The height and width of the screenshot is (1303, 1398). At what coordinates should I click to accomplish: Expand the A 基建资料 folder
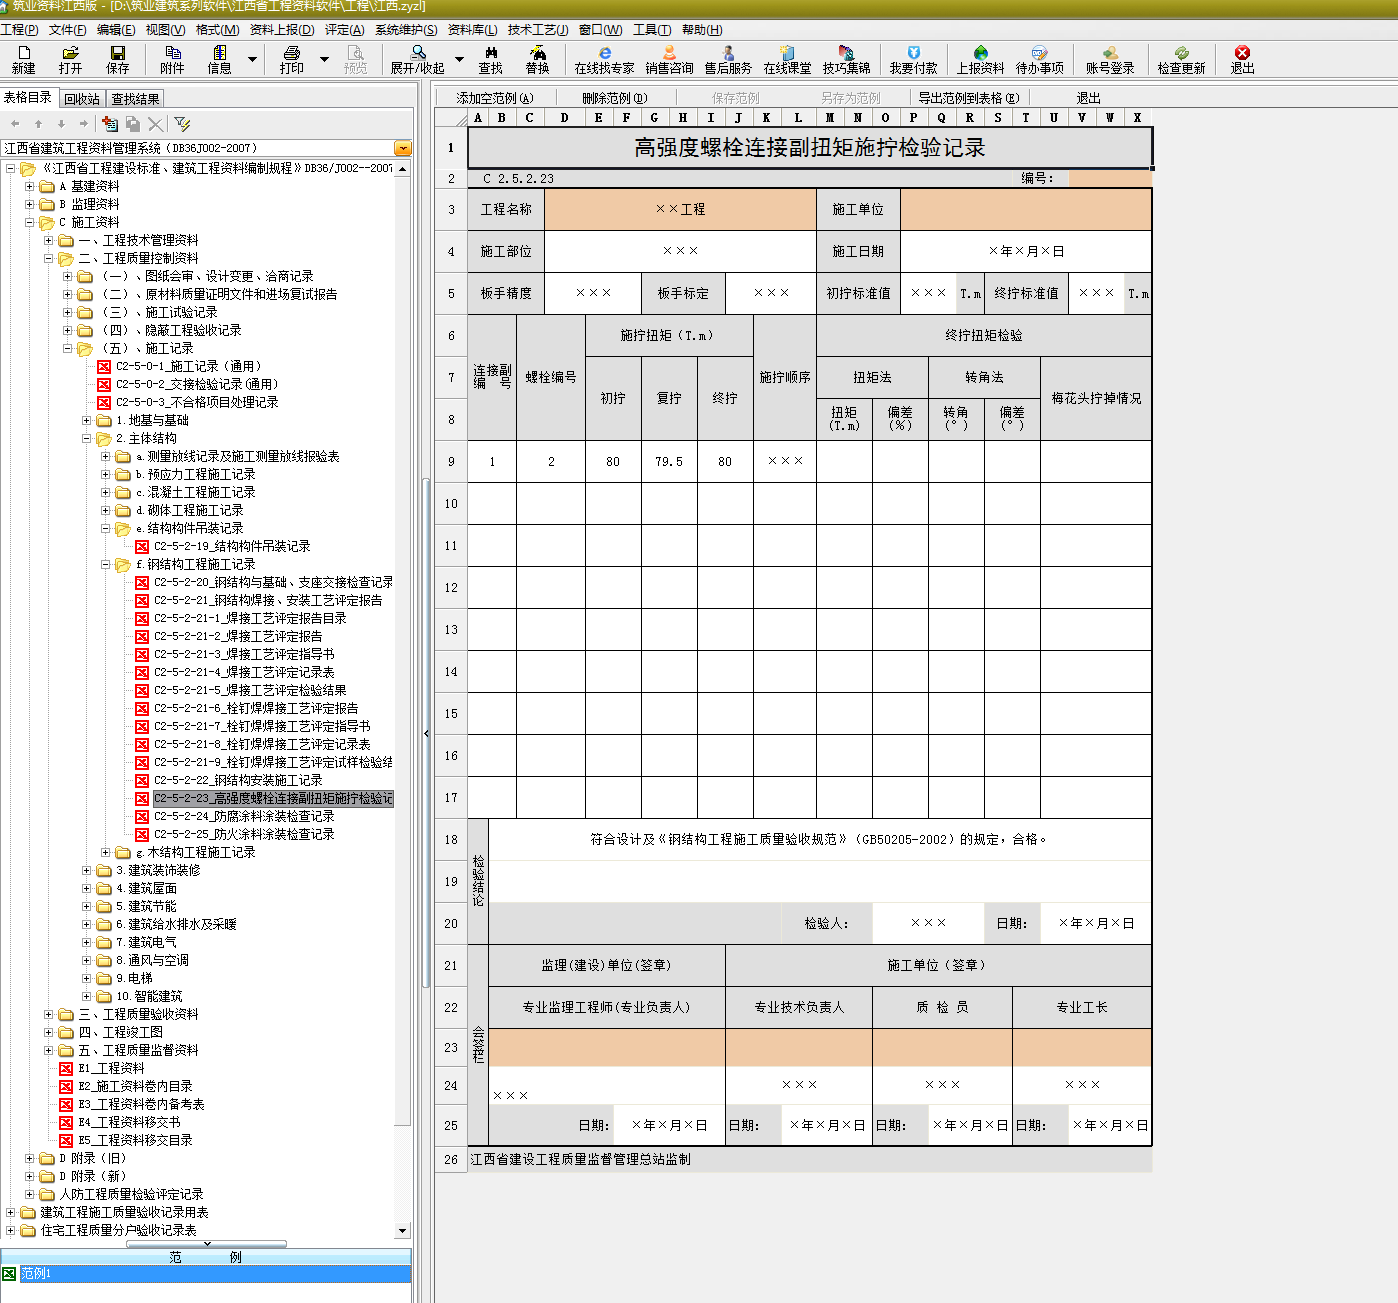(30, 186)
